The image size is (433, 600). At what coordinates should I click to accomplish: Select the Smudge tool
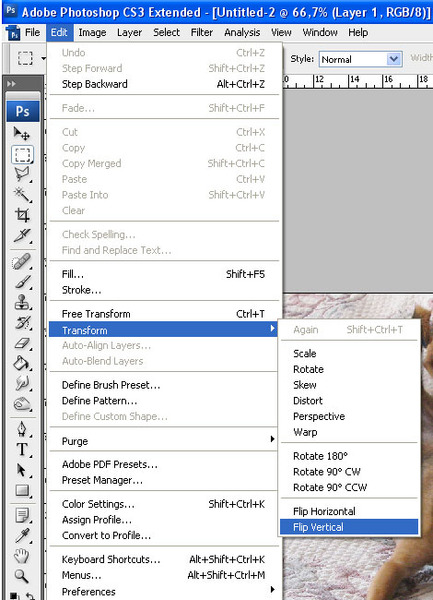point(22,383)
